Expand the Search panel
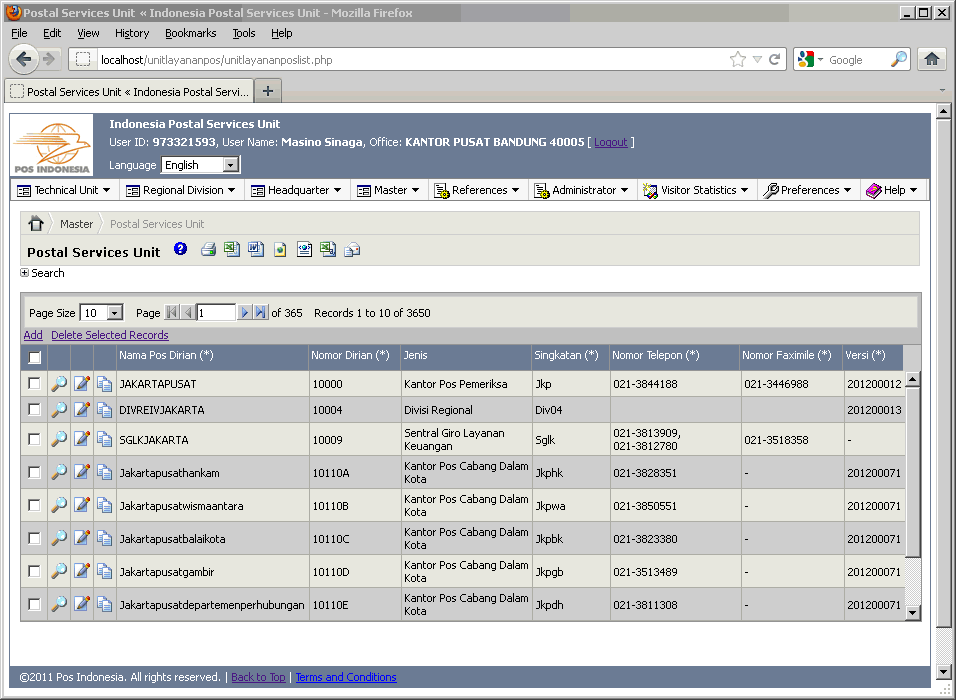The height and width of the screenshot is (700, 956). [x=25, y=273]
